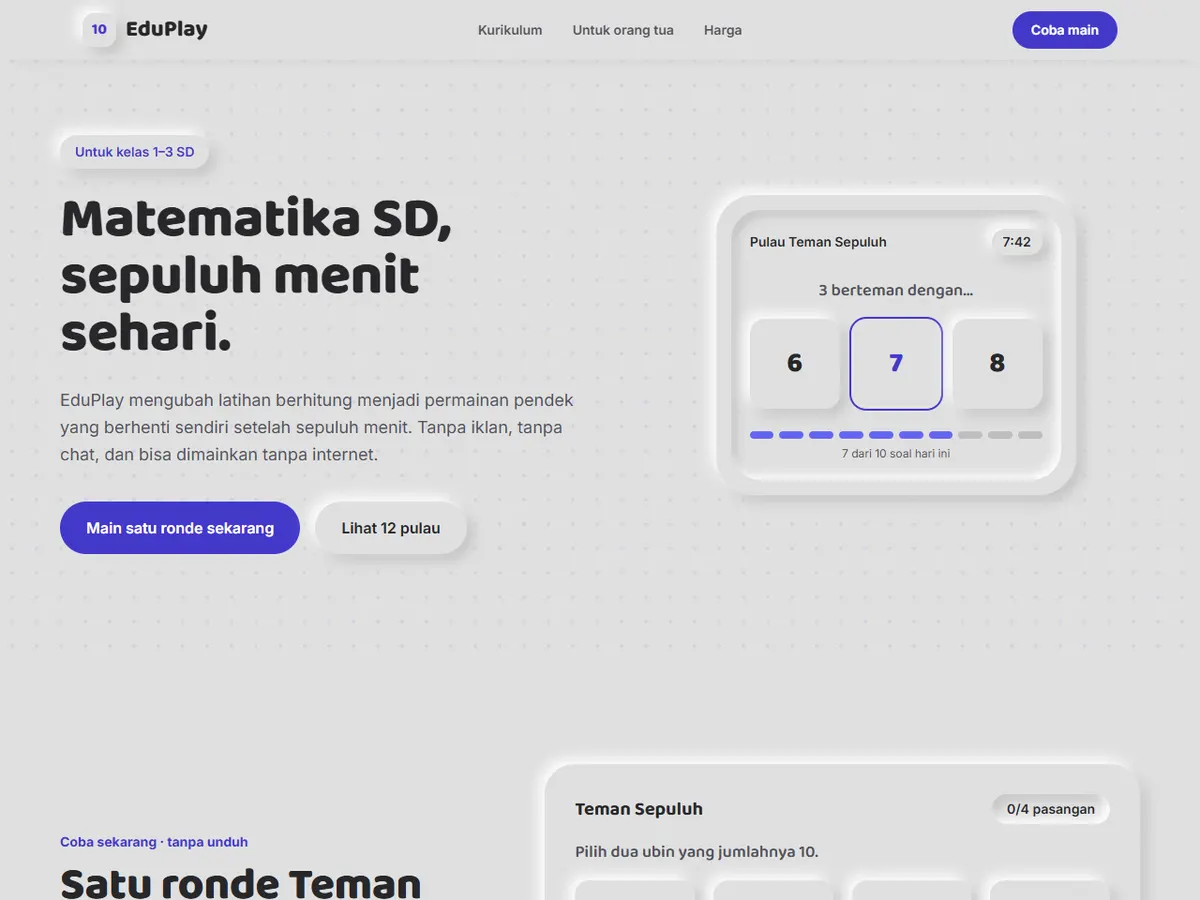Click the 7:42 timer pill
The image size is (1200, 900).
click(1017, 242)
